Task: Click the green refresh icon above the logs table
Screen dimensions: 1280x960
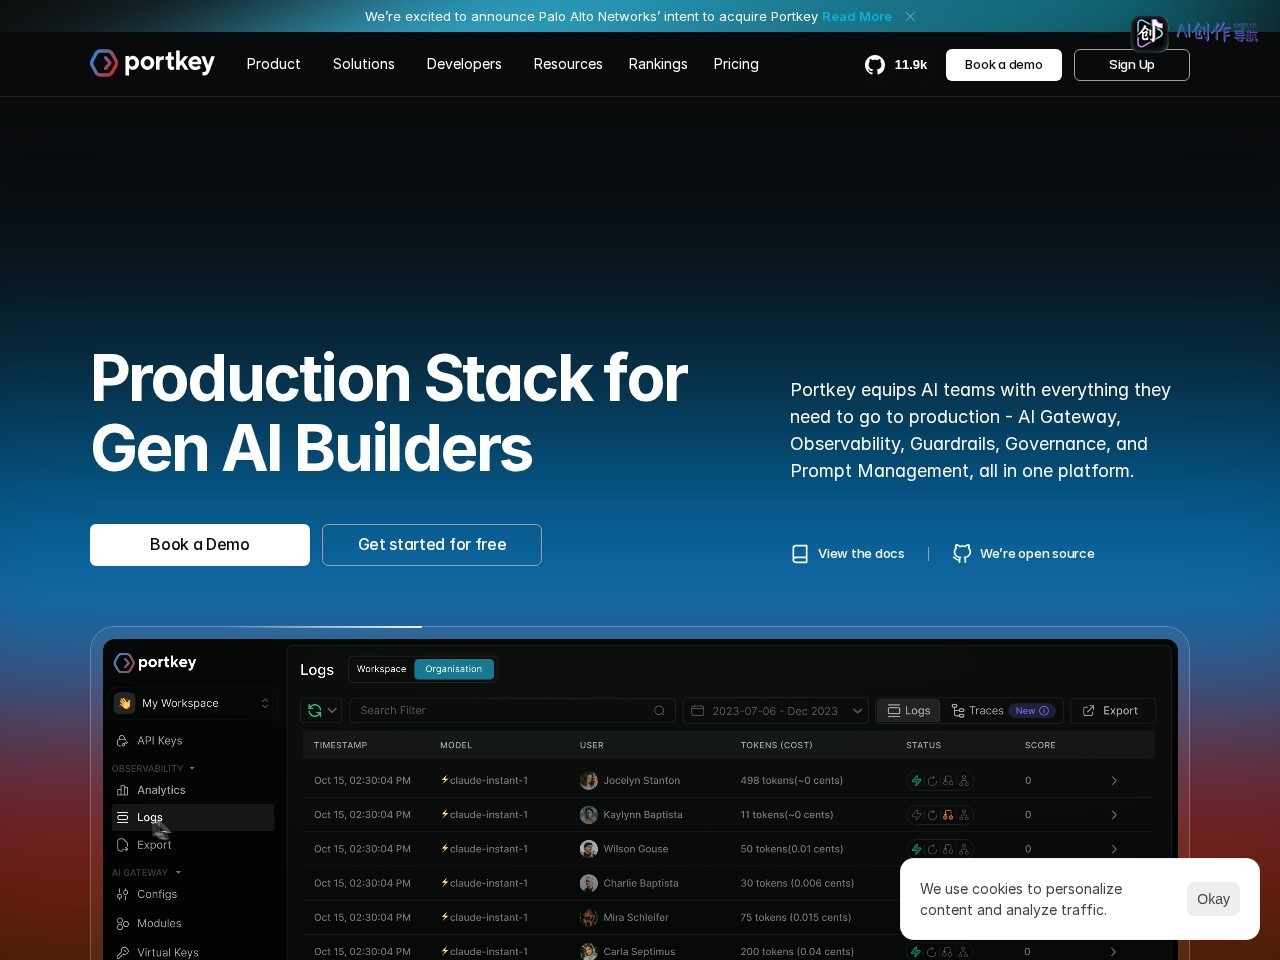Action: (315, 710)
